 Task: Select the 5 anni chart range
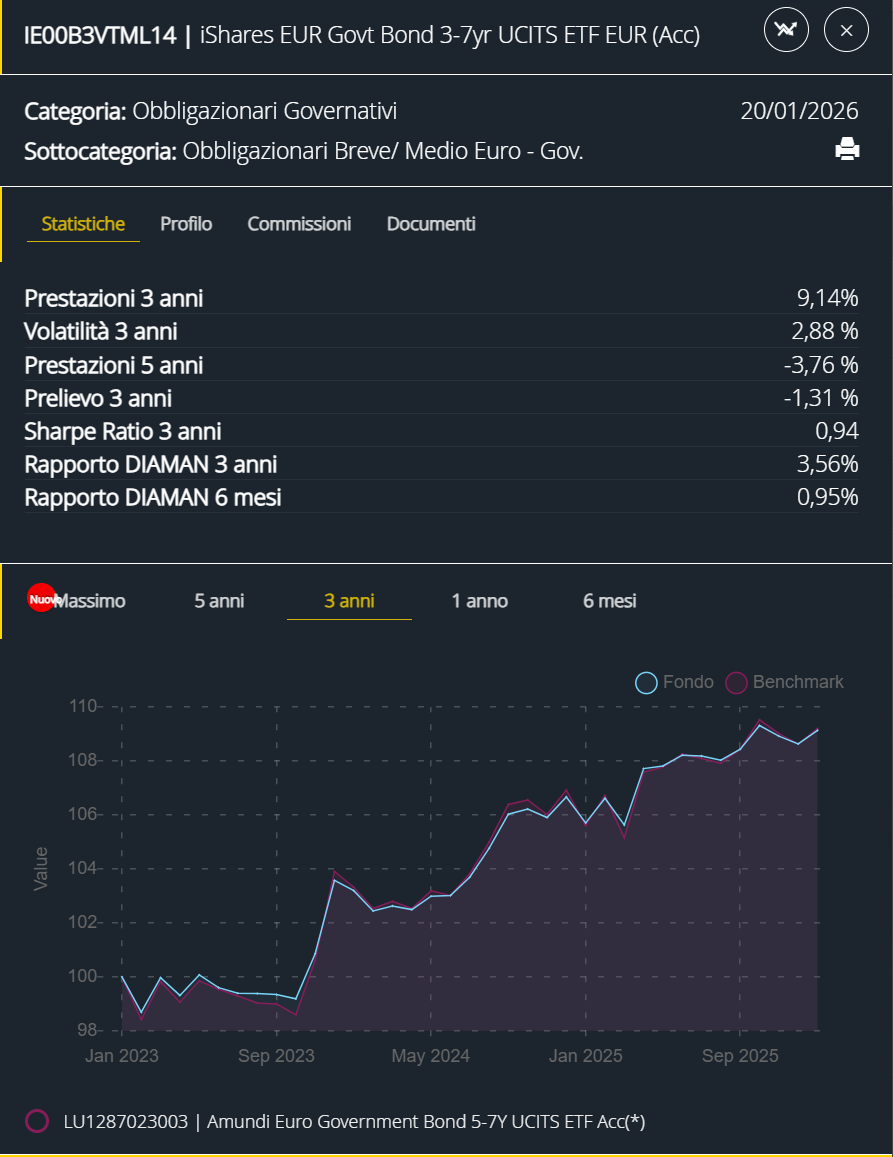coord(219,601)
